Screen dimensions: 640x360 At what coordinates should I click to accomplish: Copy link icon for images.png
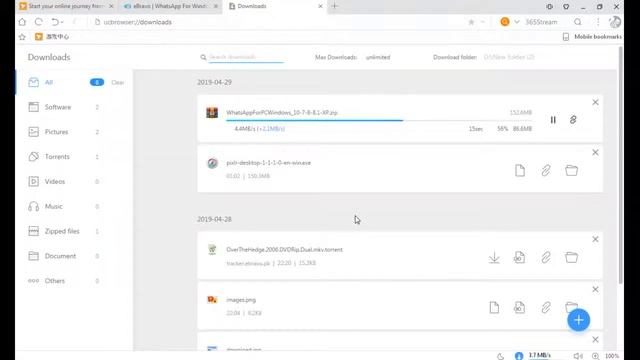pos(546,308)
